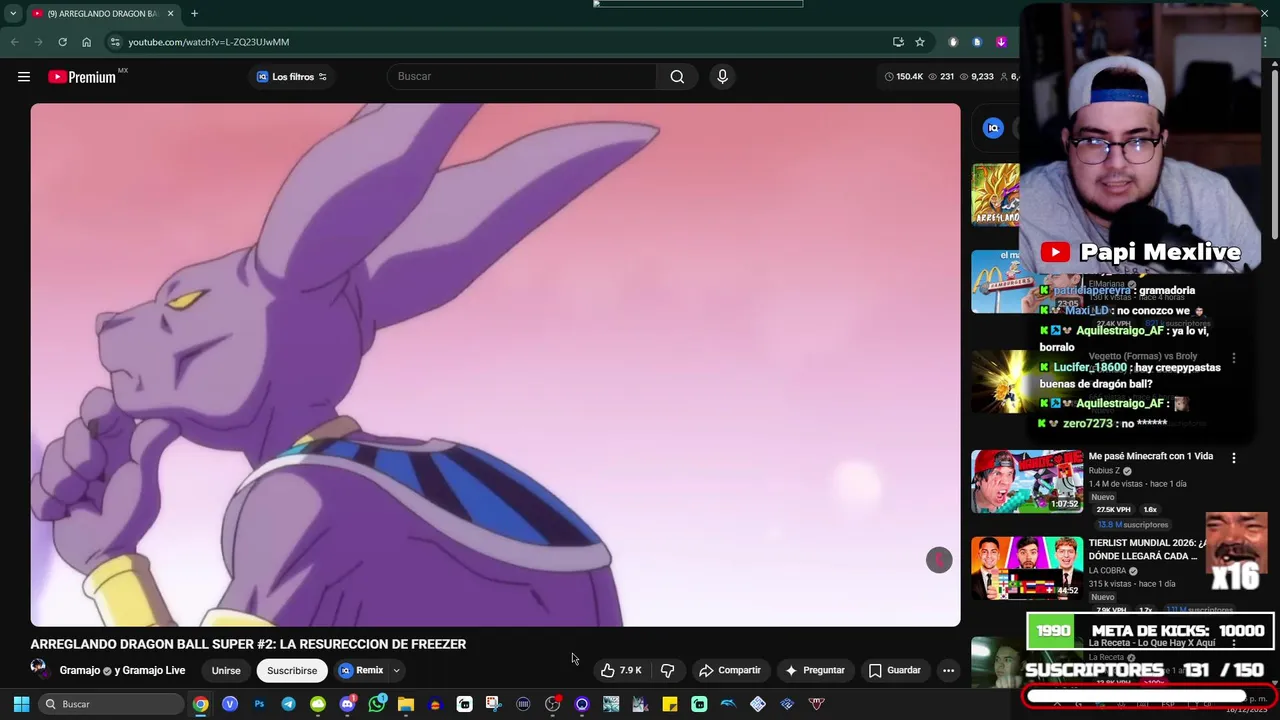Open the Gramajo y Gramajo Live channel link
Image resolution: width=1280 pixels, height=720 pixels.
(122, 671)
